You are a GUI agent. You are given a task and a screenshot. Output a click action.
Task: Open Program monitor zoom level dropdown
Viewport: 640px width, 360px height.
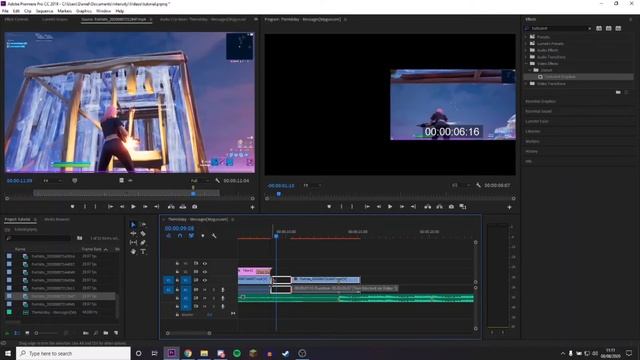311,186
